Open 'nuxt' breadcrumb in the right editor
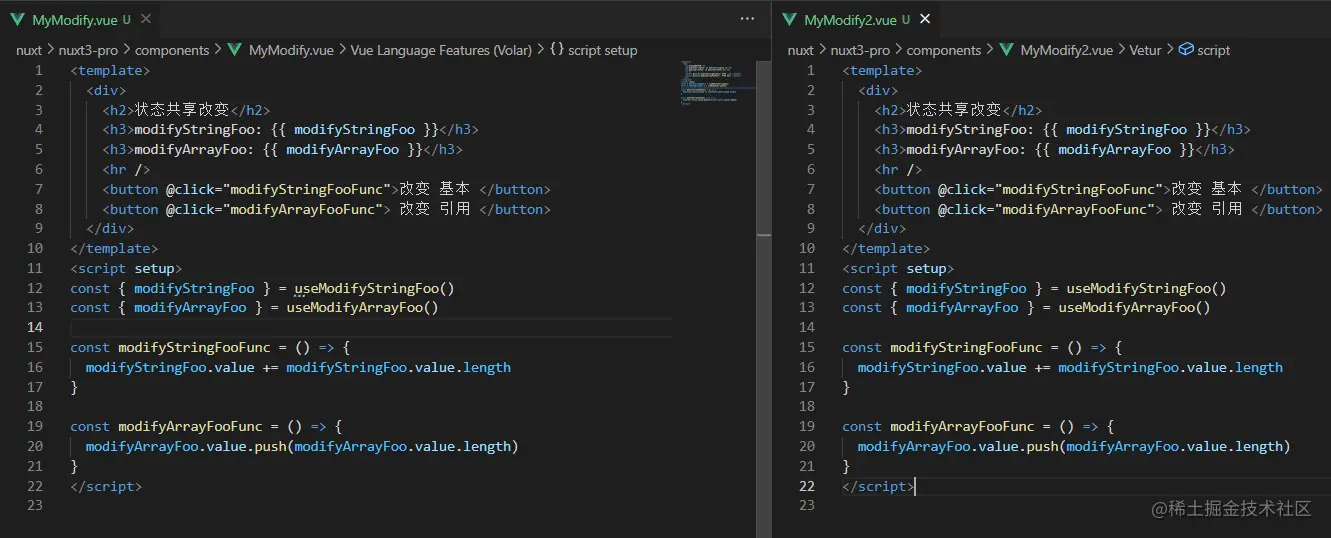1331x538 pixels. [801, 50]
